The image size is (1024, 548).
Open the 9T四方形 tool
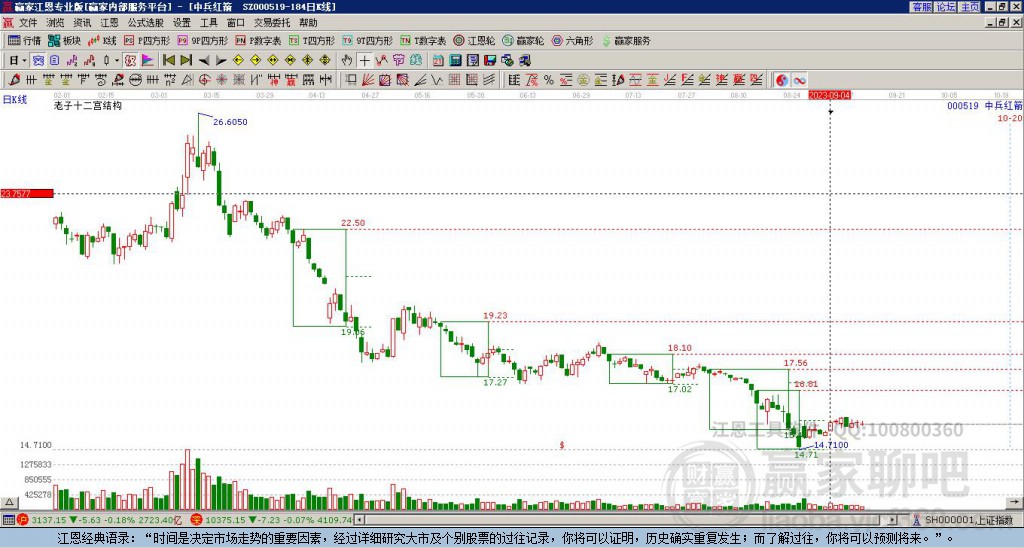(x=368, y=40)
